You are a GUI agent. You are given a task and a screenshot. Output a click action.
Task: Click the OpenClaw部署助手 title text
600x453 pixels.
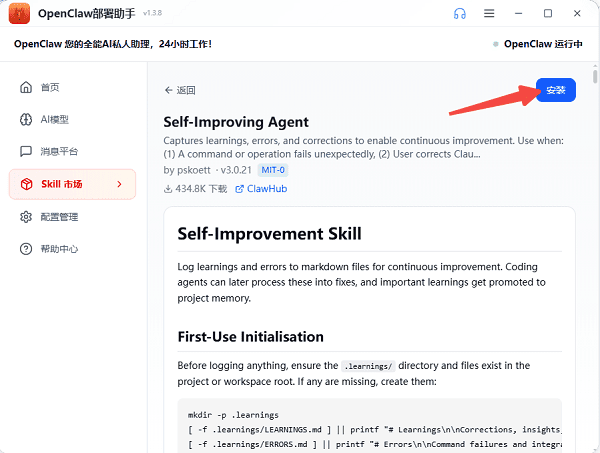pyautogui.click(x=86, y=13)
